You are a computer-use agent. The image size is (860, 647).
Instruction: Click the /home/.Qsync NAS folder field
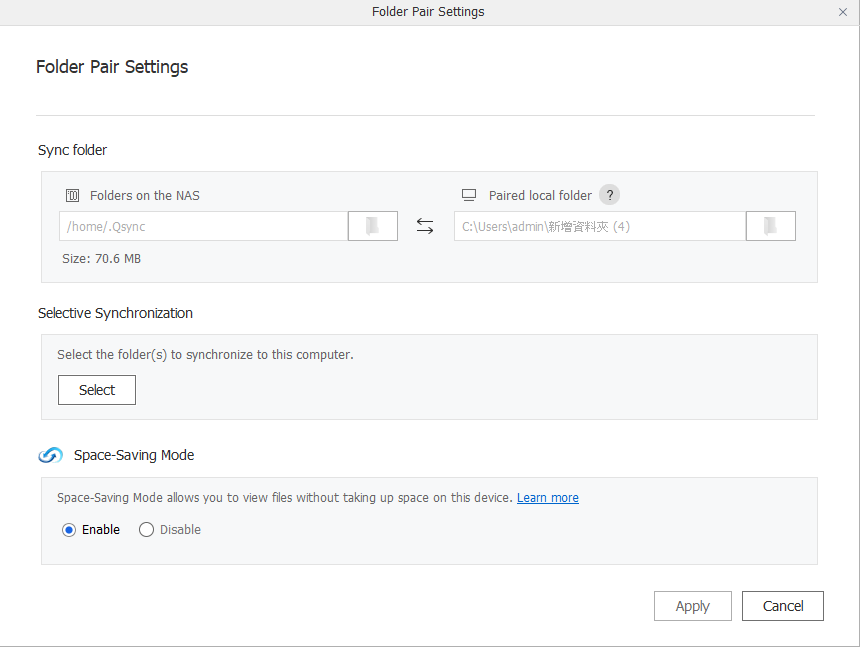point(203,226)
